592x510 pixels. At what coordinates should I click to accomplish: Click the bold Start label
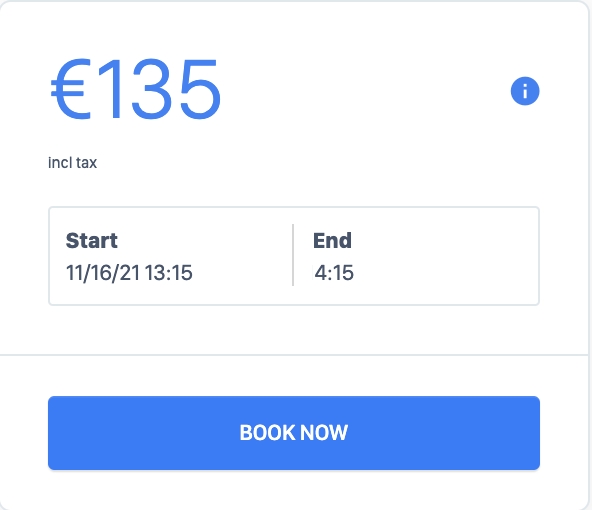tap(91, 240)
